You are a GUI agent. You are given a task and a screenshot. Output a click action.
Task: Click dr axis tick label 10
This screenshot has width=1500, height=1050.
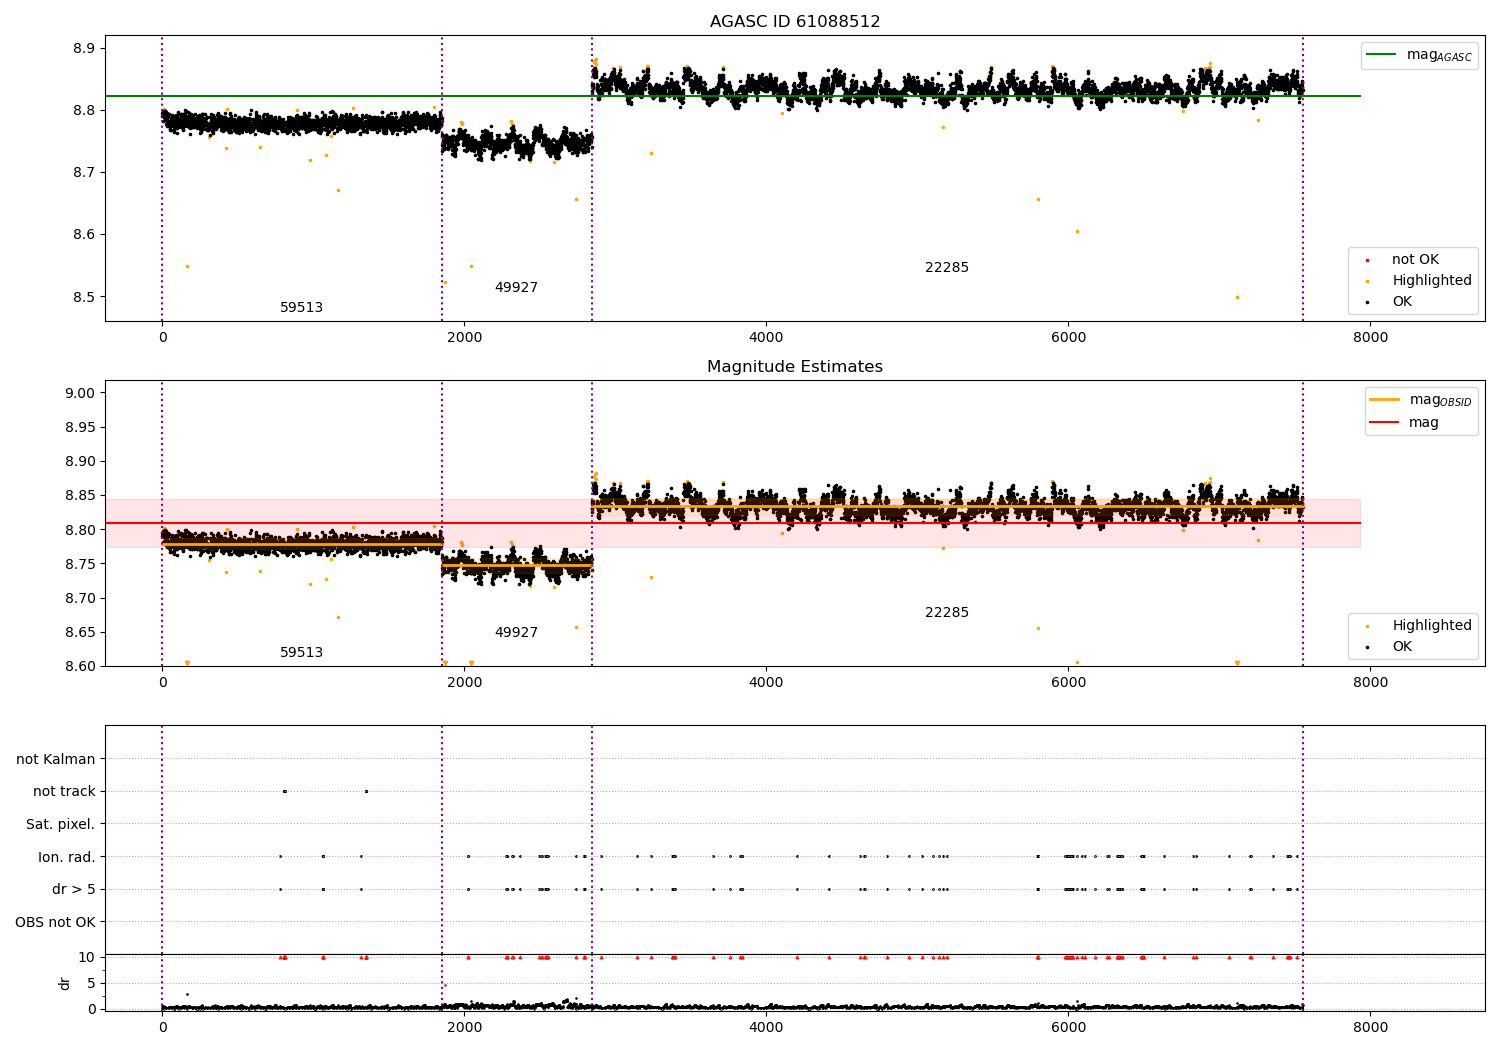click(87, 957)
